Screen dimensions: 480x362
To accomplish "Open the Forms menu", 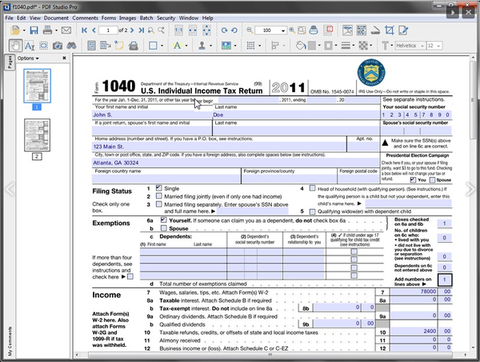I will [x=109, y=18].
